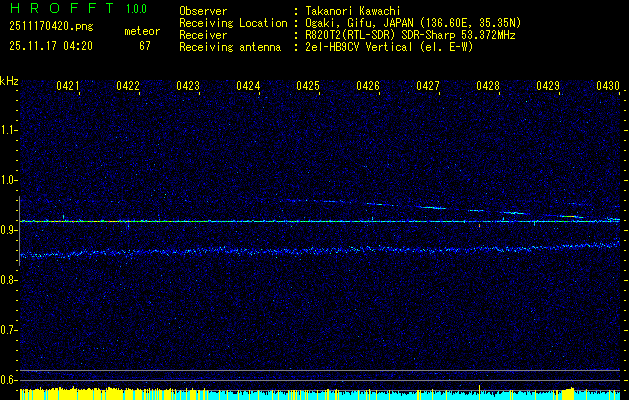Click the 0428 time marker
The image size is (629, 400).
click(x=488, y=87)
